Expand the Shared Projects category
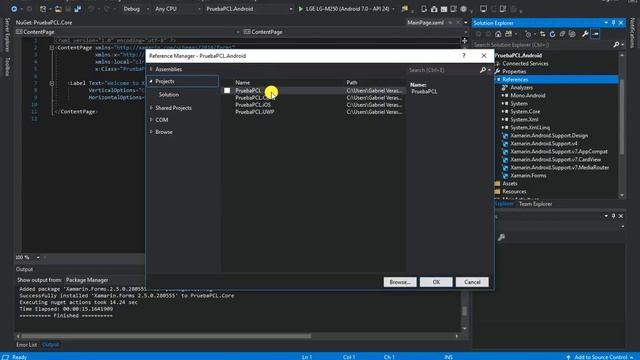640x360 pixels. coord(151,108)
